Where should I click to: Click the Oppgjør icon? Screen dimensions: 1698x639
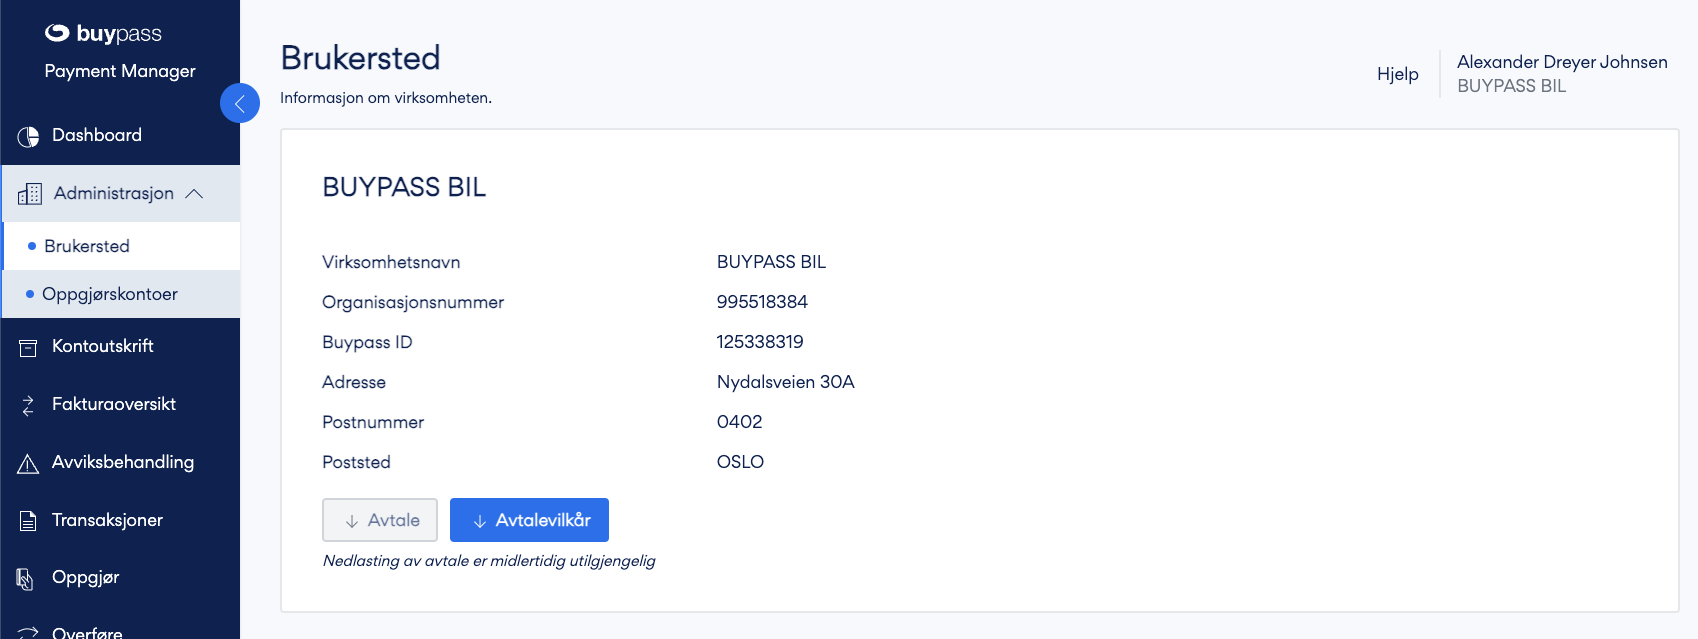pos(26,578)
